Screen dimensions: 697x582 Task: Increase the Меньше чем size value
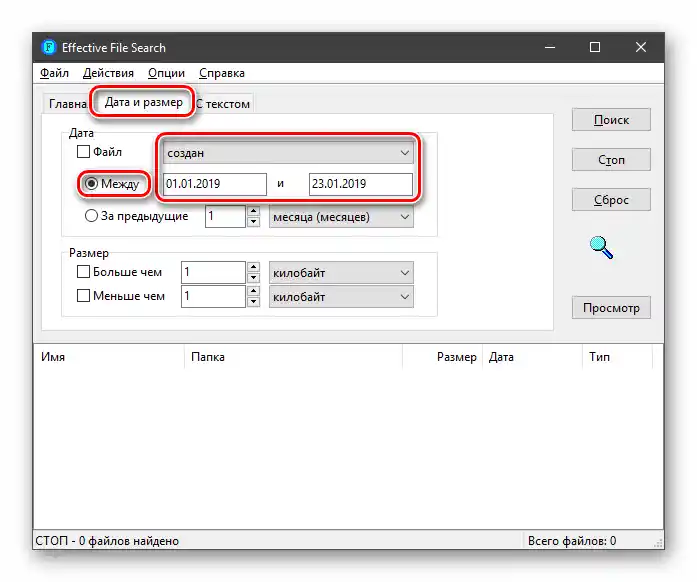click(253, 291)
